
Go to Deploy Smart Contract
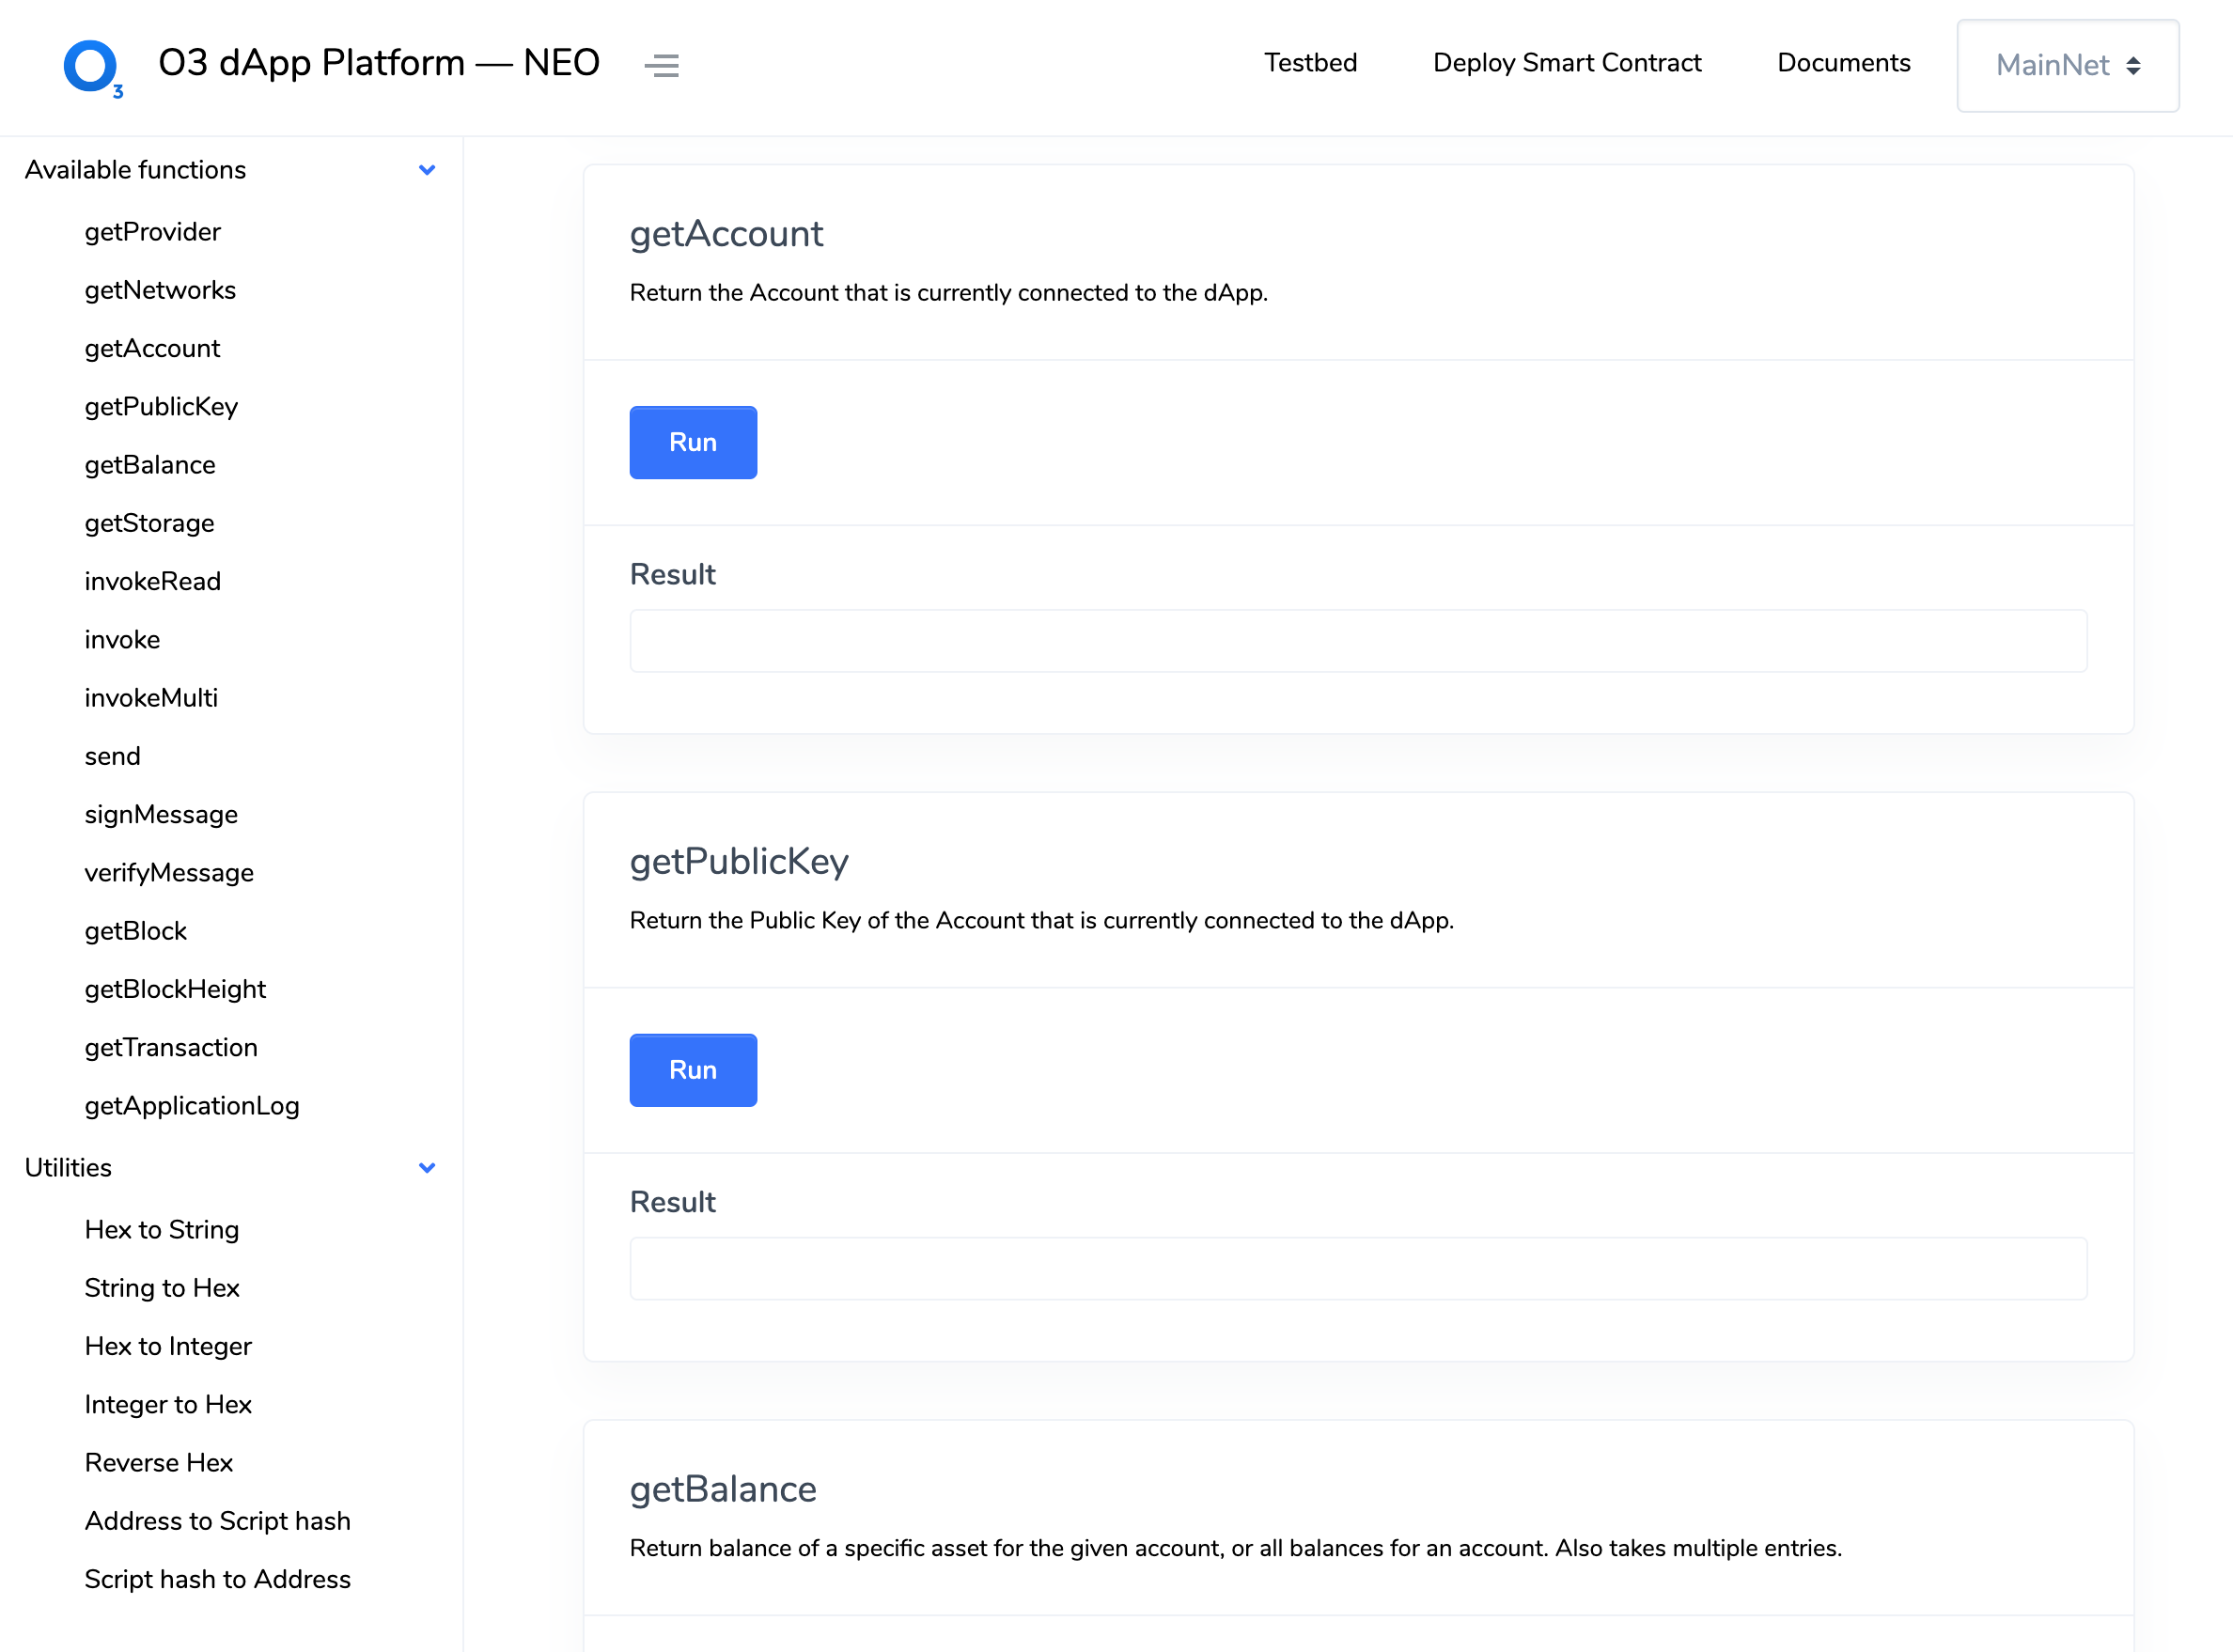(x=1566, y=63)
